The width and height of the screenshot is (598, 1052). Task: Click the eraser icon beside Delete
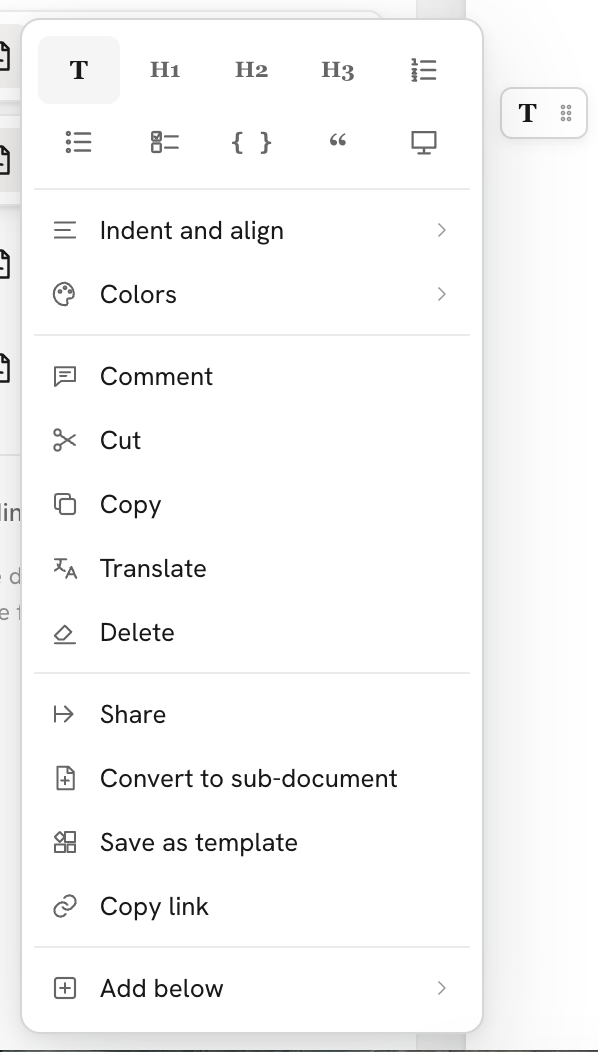[64, 634]
